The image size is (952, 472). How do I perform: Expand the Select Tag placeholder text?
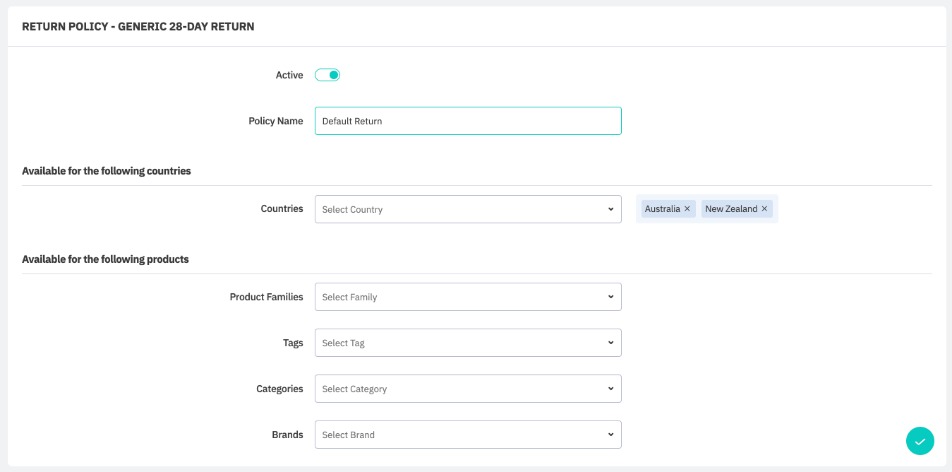[343, 343]
